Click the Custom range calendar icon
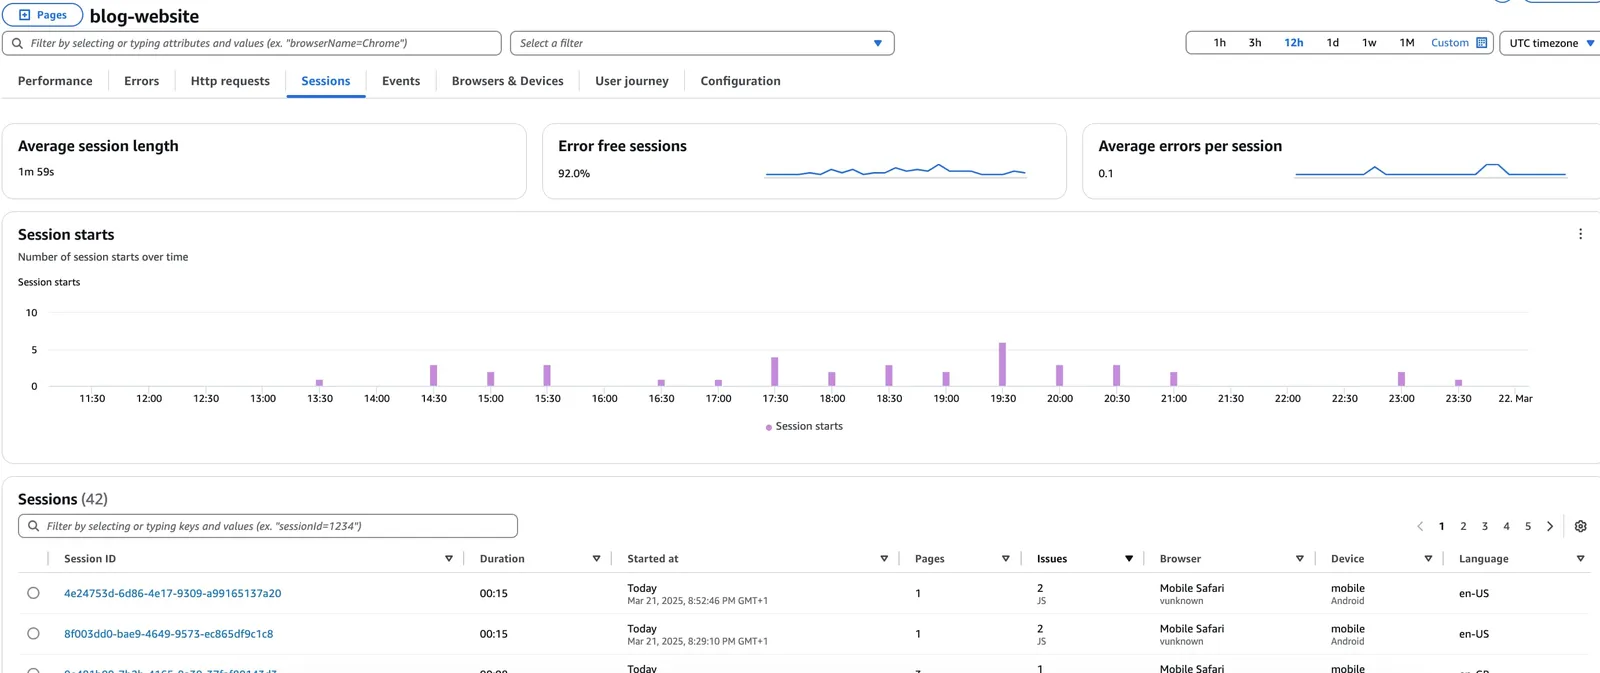 click(x=1482, y=43)
